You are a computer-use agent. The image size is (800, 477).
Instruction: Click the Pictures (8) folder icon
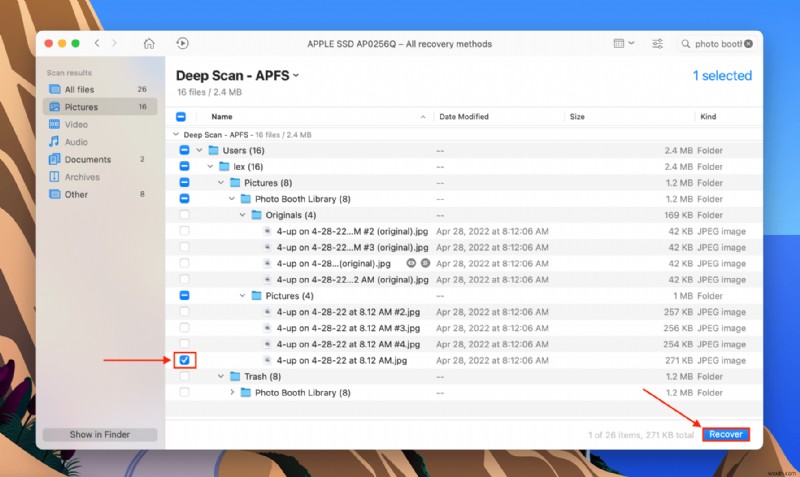(x=235, y=183)
